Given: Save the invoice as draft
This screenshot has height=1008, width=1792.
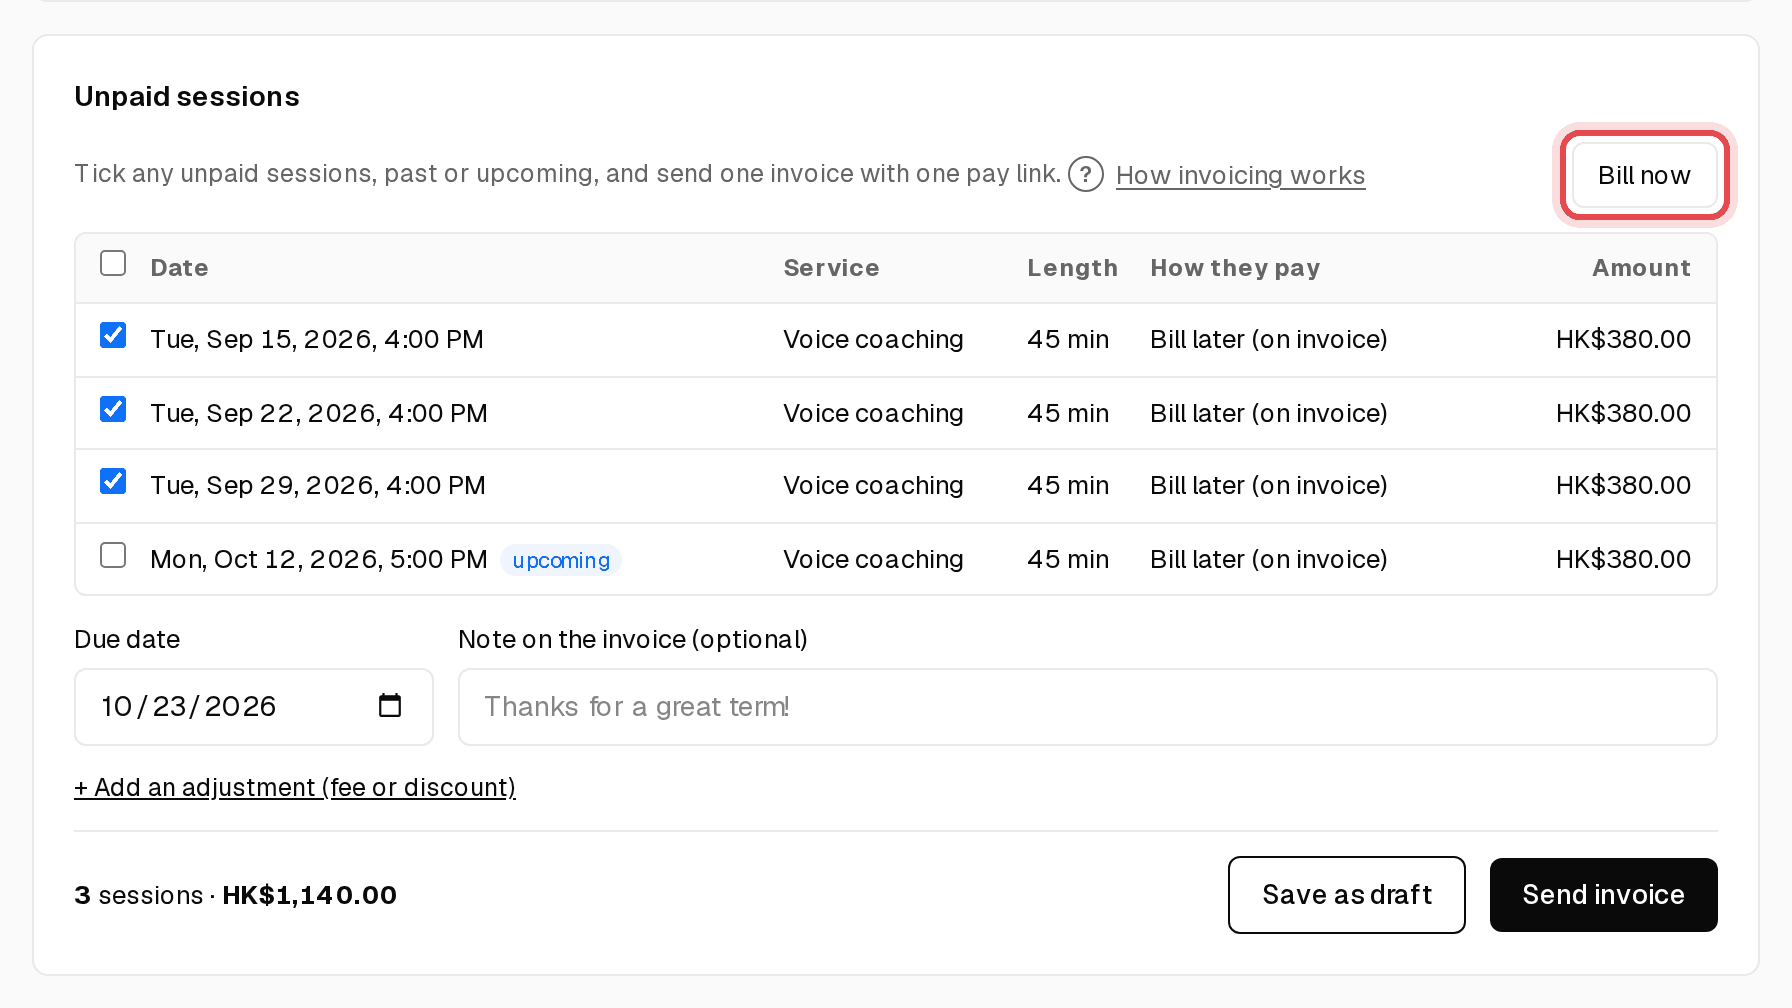Looking at the screenshot, I should (1347, 895).
